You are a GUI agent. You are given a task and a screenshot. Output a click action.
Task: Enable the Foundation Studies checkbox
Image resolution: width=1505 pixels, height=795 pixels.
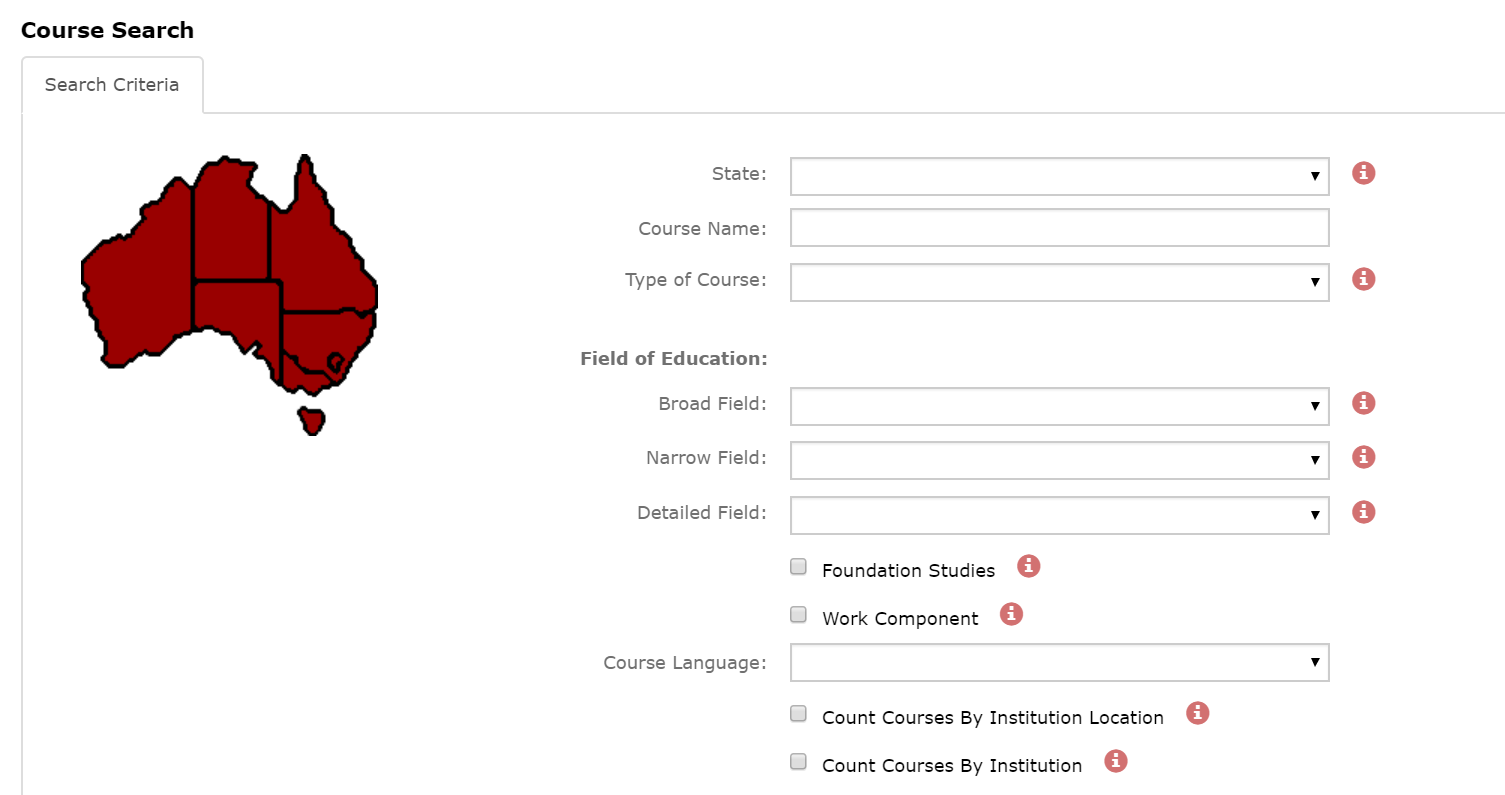click(x=798, y=567)
